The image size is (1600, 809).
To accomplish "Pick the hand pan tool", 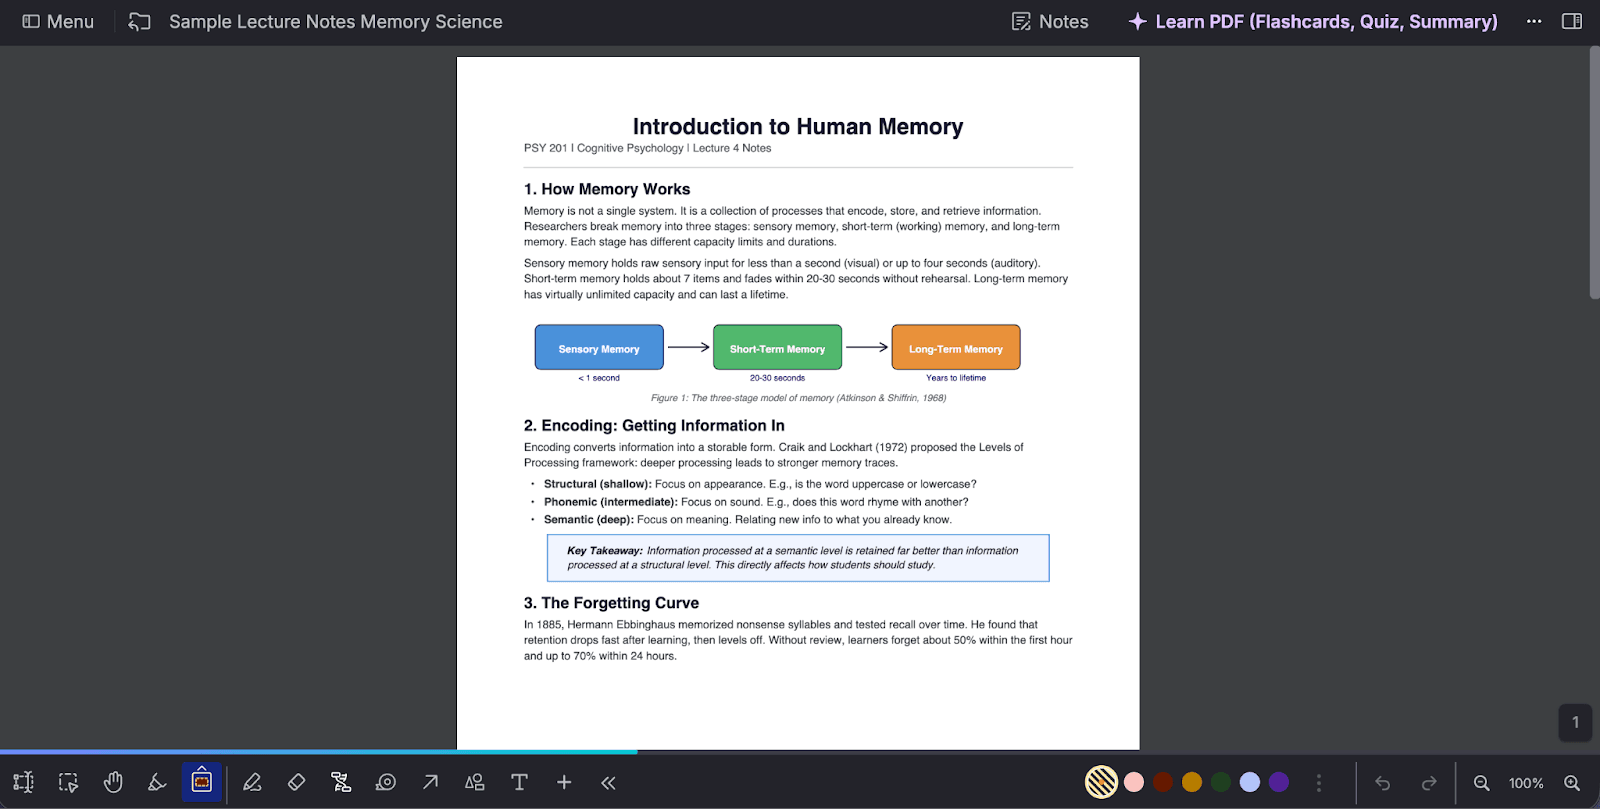I will pos(113,782).
